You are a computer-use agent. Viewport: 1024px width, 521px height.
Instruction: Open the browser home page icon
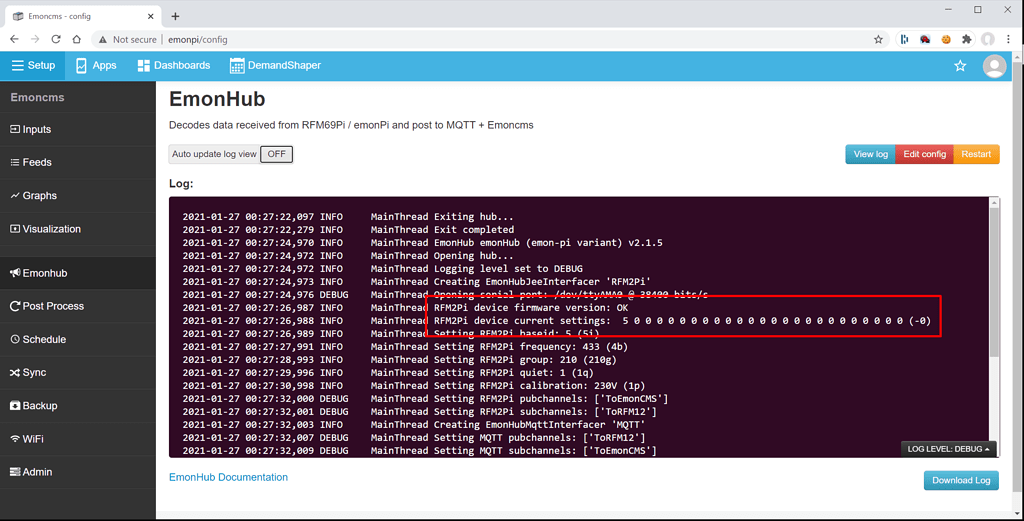pos(77,39)
